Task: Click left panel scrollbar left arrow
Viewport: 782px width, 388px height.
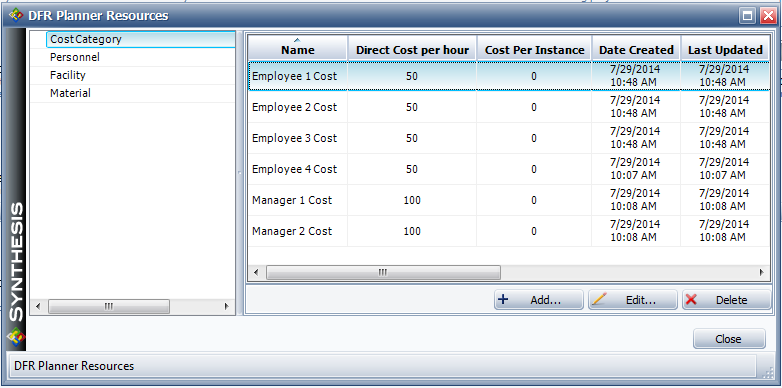Action: tap(38, 306)
